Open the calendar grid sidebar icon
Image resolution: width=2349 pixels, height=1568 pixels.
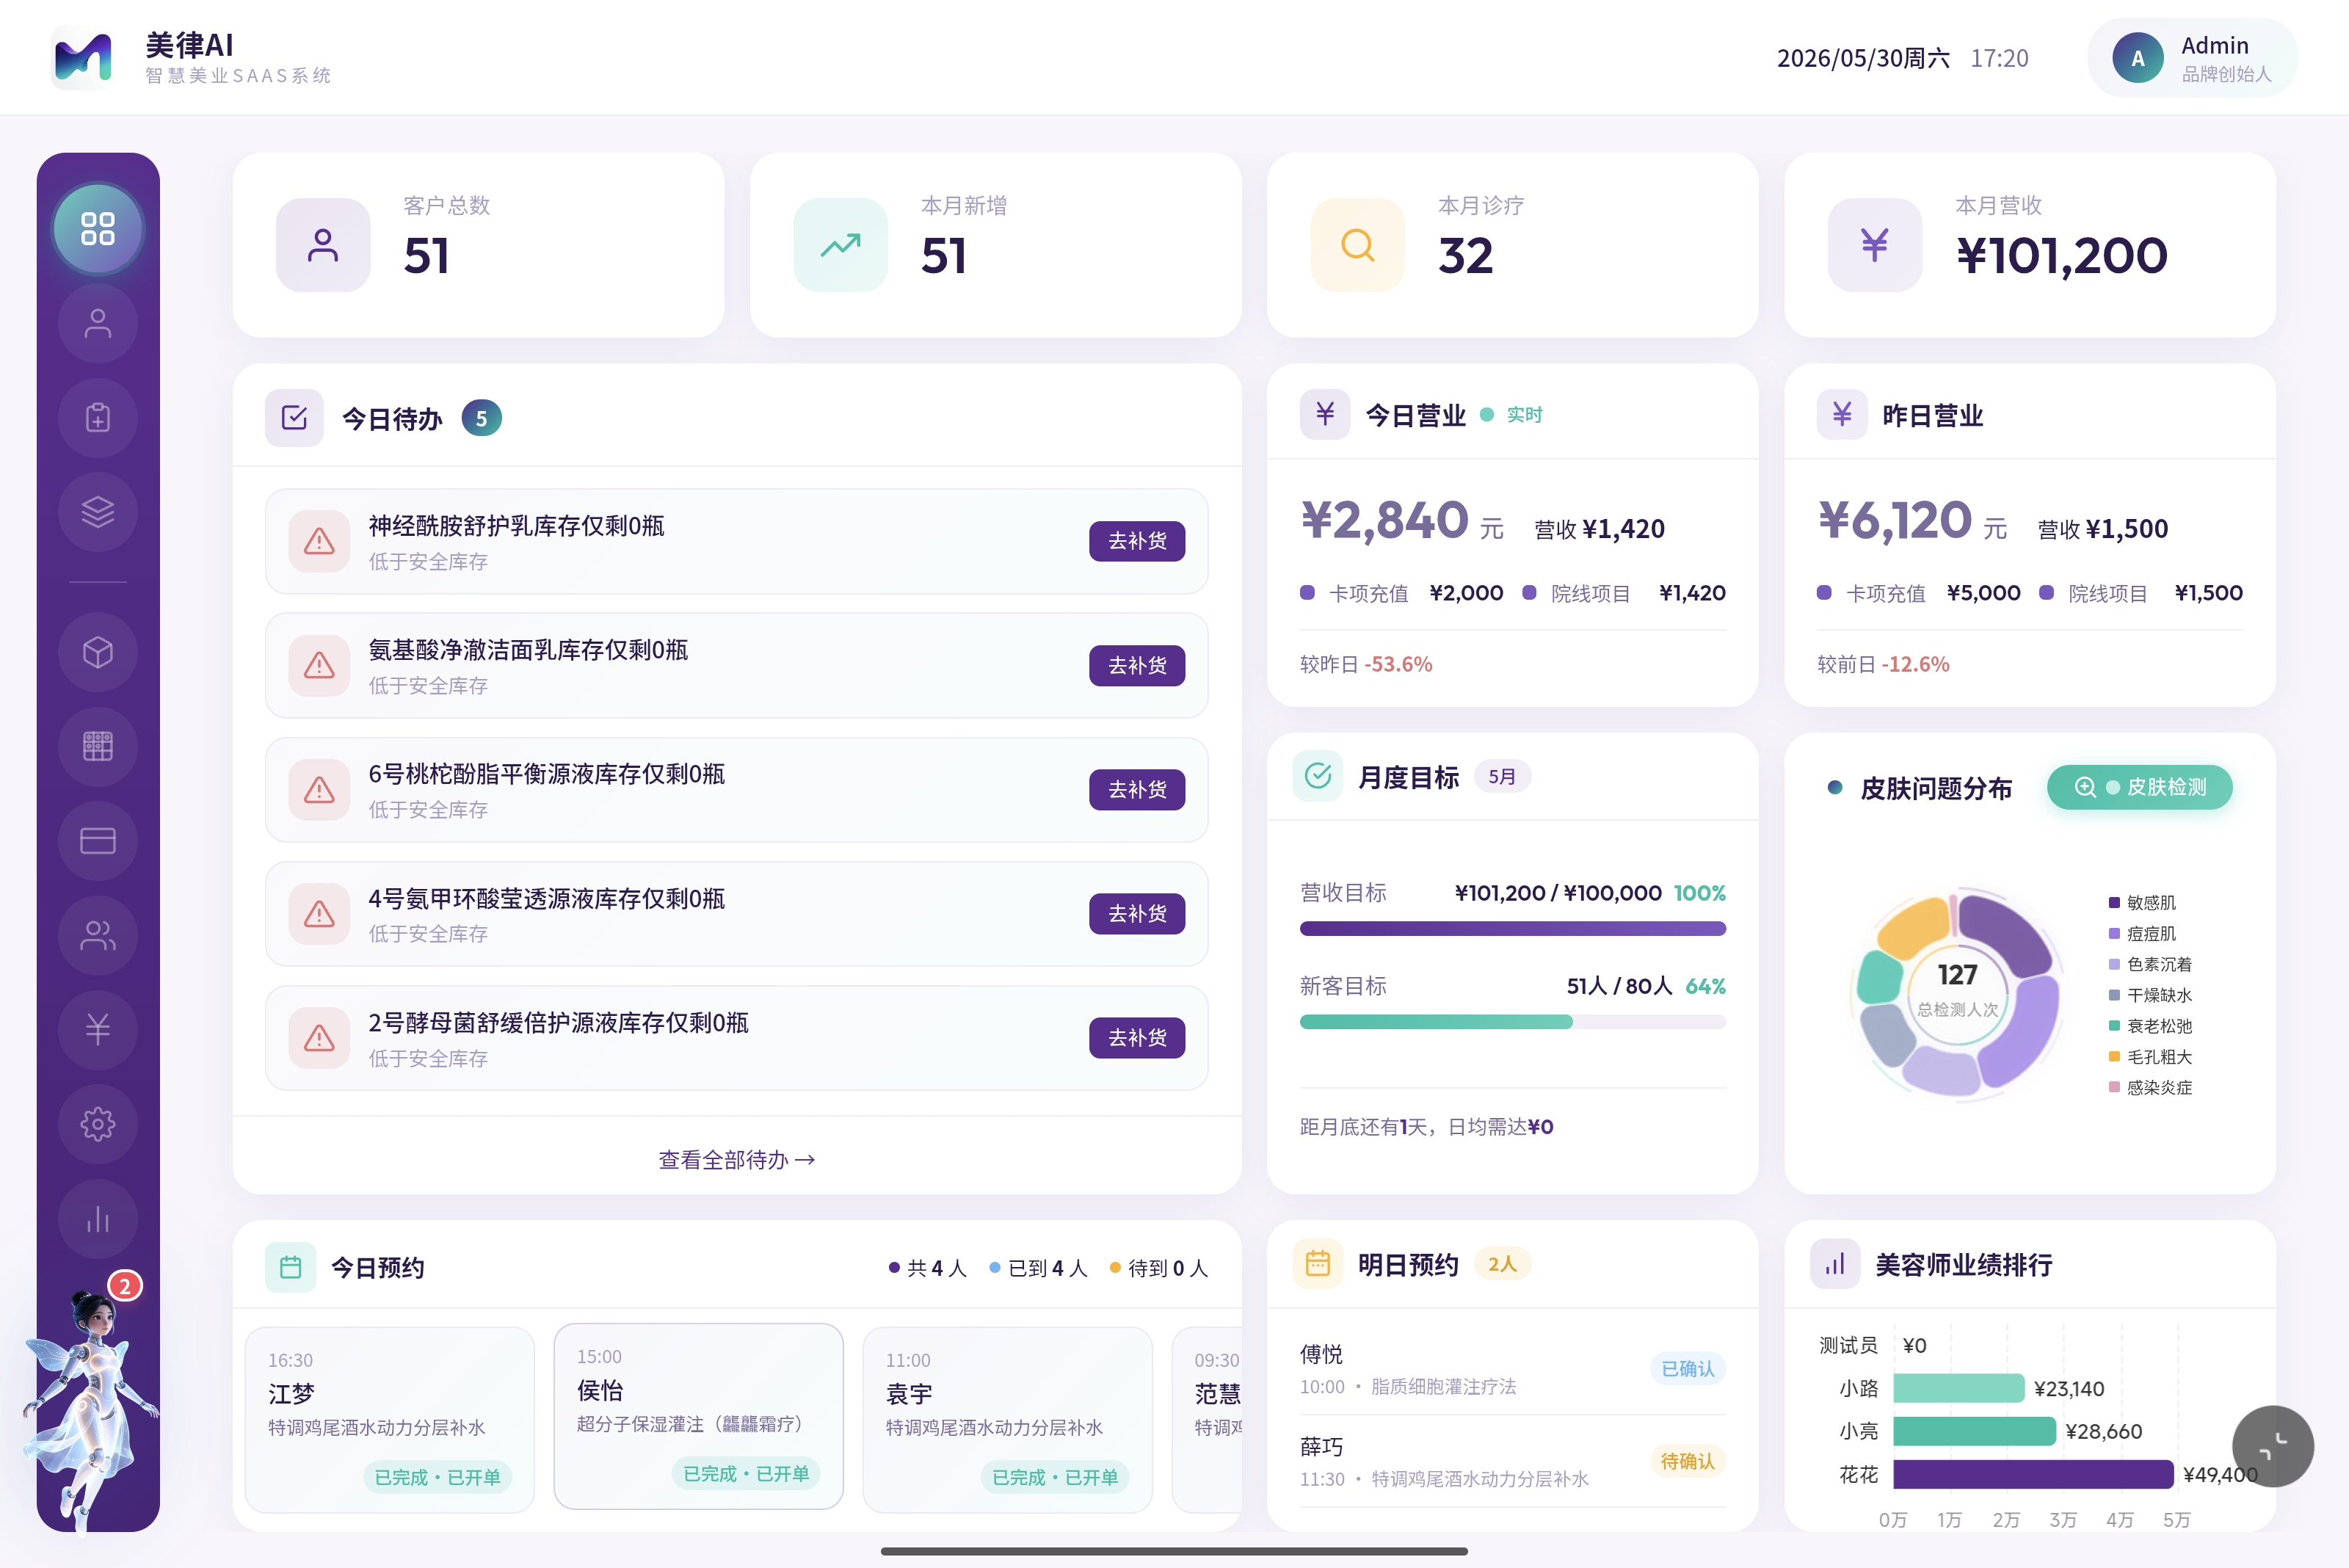point(98,746)
